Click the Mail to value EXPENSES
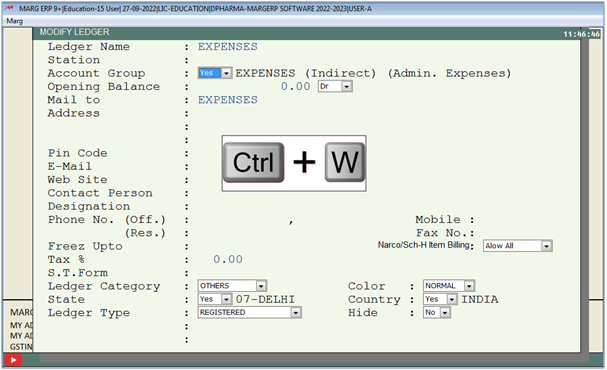607x370 pixels. (228, 100)
